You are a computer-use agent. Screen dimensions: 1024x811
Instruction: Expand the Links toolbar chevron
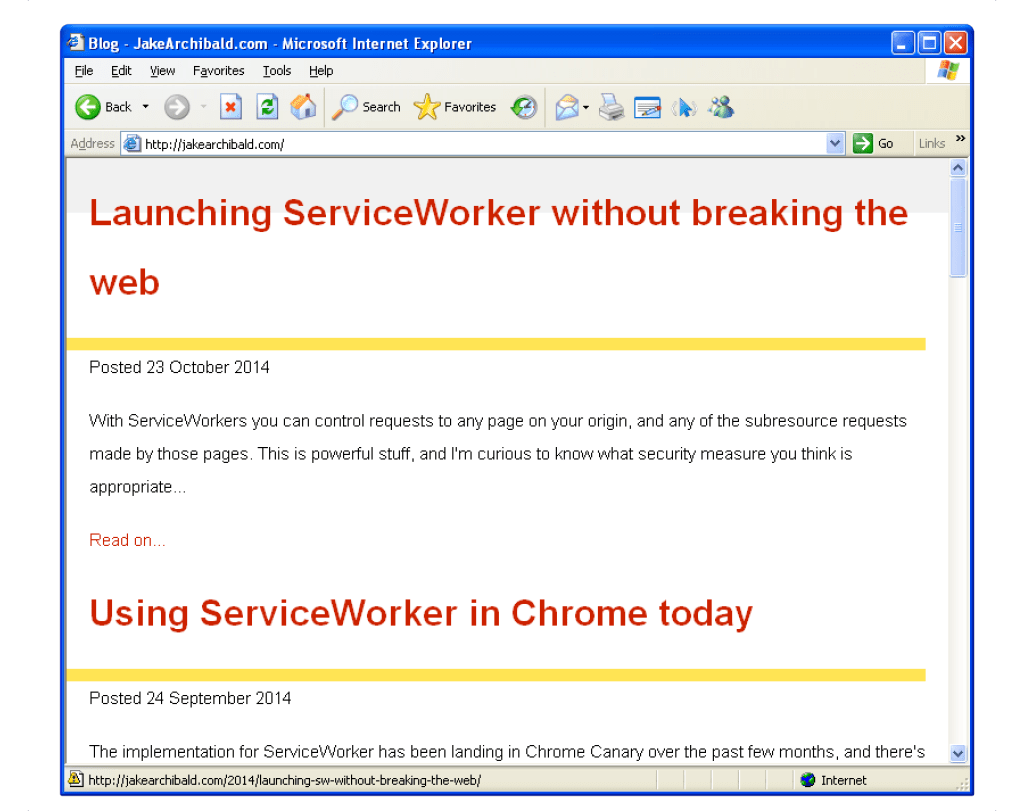coord(961,139)
